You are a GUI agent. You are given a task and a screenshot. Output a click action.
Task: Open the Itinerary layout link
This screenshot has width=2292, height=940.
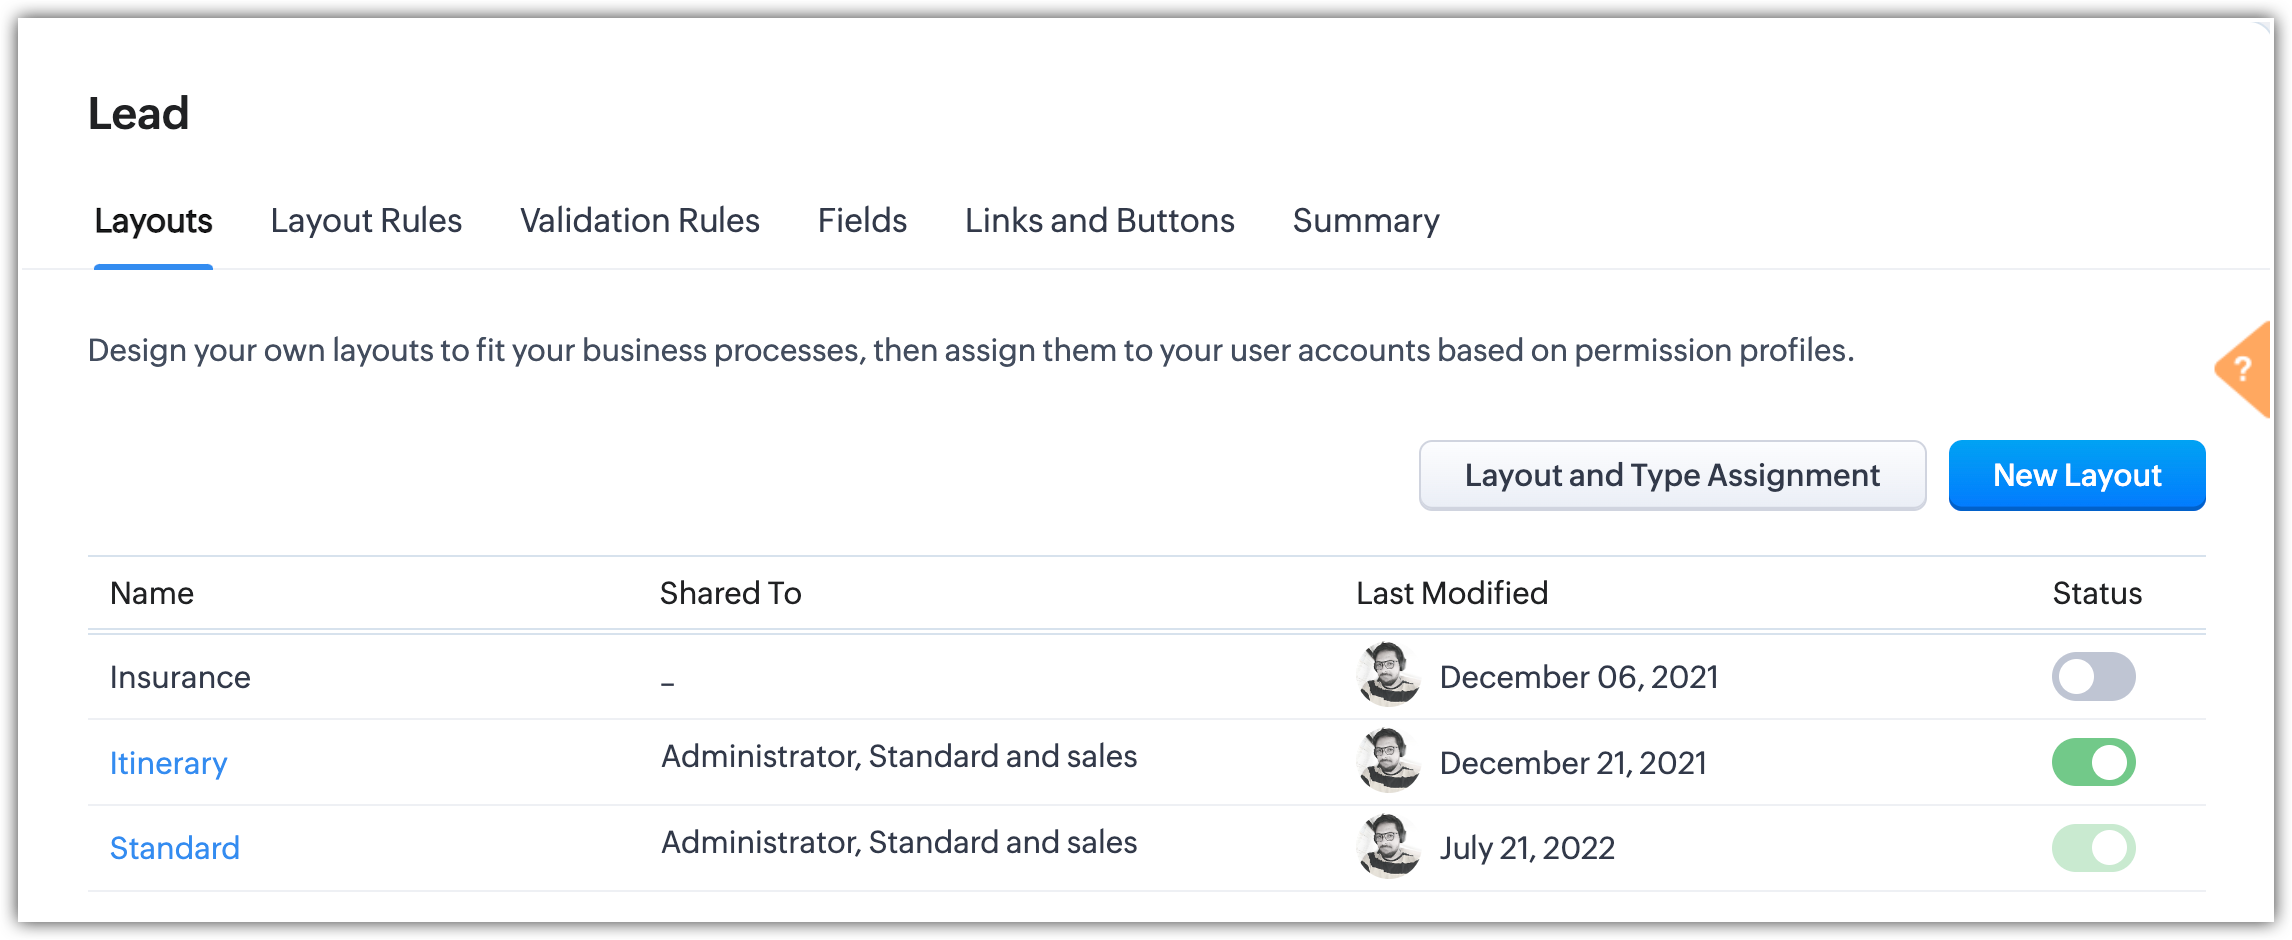(168, 763)
